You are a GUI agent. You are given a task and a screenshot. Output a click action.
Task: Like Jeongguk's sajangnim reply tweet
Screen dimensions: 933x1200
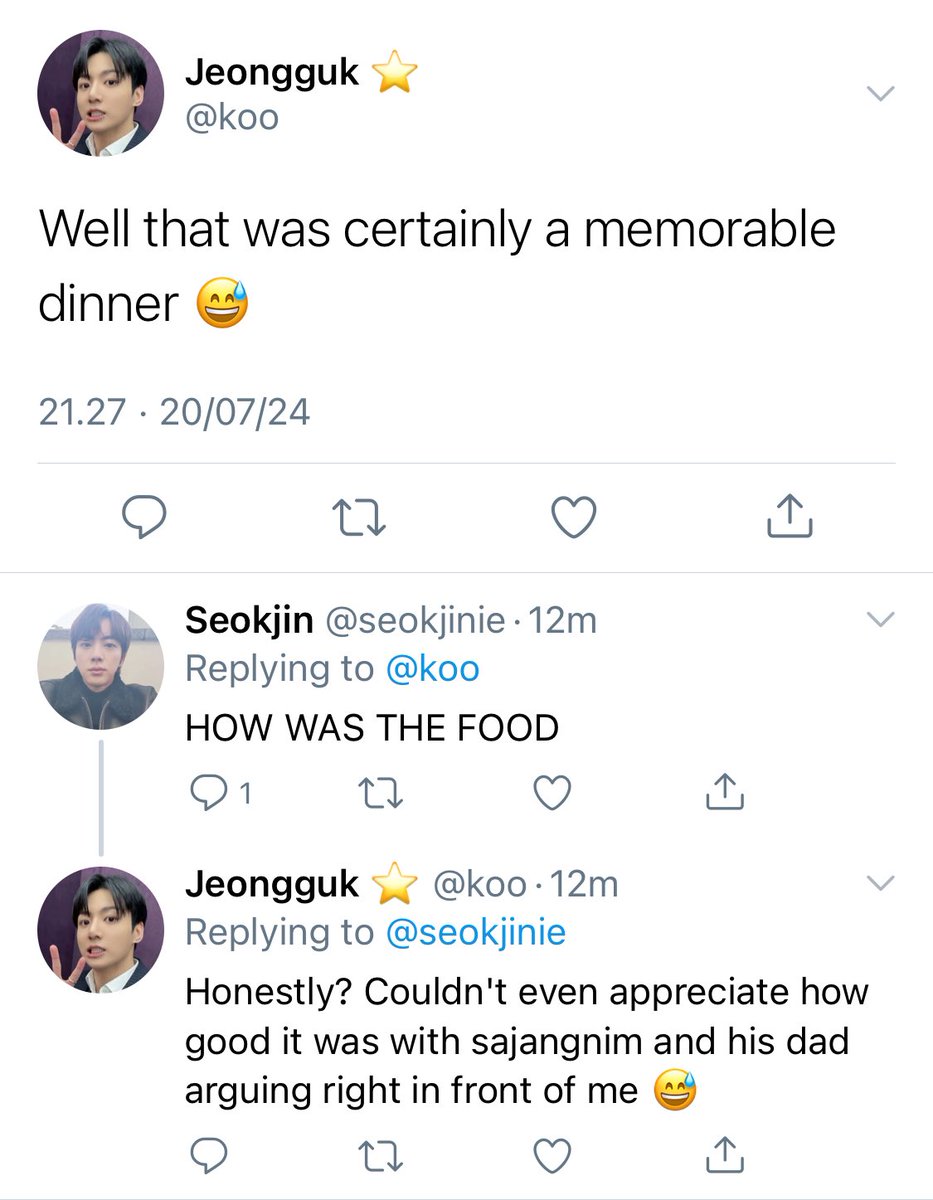[550, 1157]
